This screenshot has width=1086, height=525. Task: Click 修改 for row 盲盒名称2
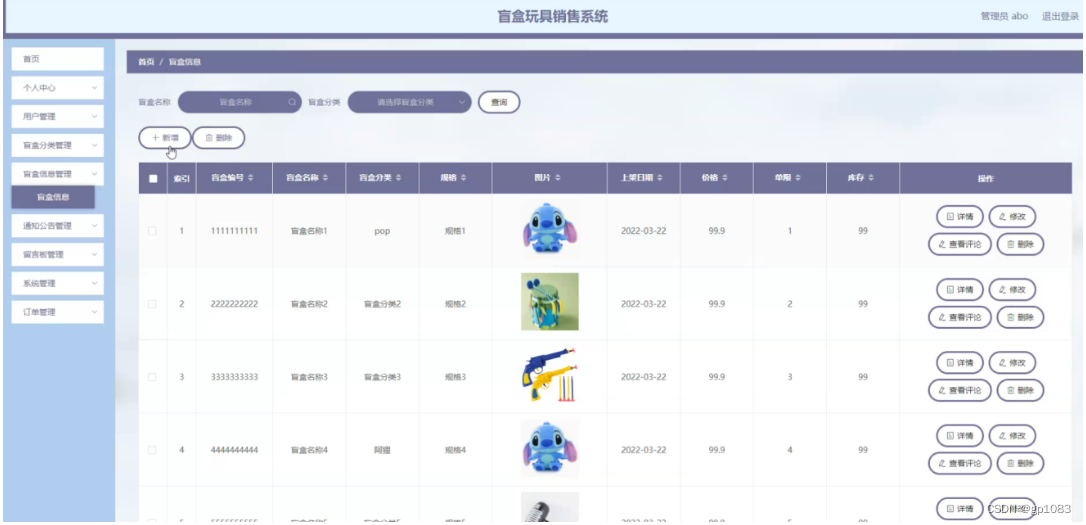pos(1012,290)
